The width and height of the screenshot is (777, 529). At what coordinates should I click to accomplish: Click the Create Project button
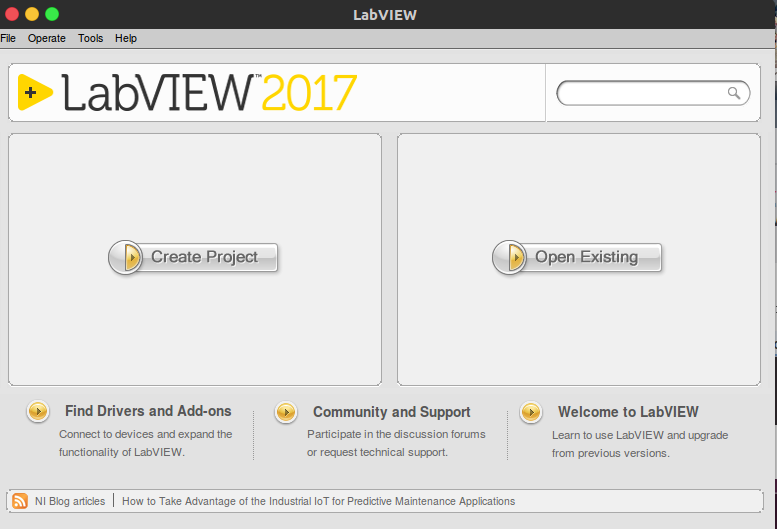click(x=193, y=257)
